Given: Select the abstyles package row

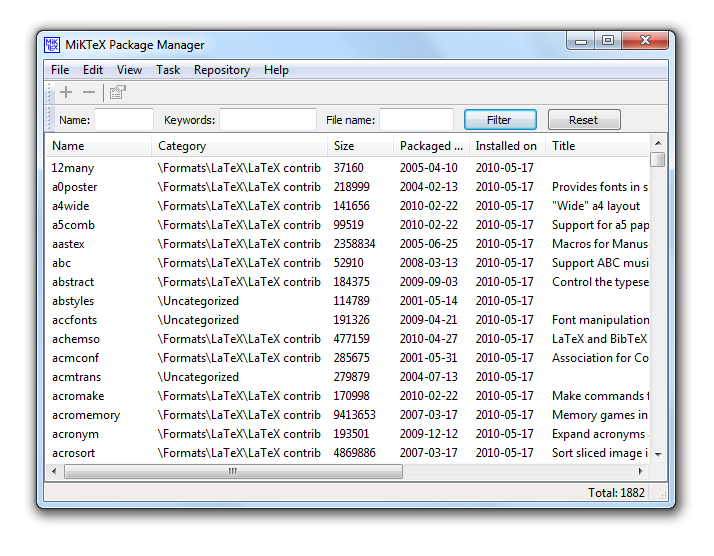Looking at the screenshot, I should point(347,301).
